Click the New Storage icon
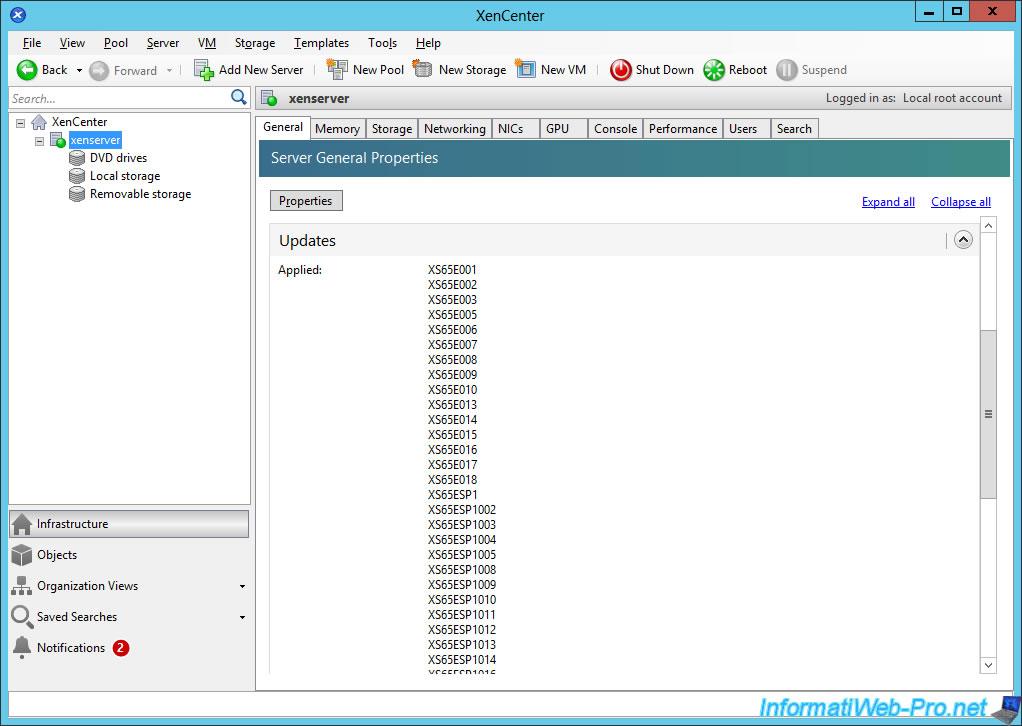Viewport: 1022px width, 726px height. [423, 69]
